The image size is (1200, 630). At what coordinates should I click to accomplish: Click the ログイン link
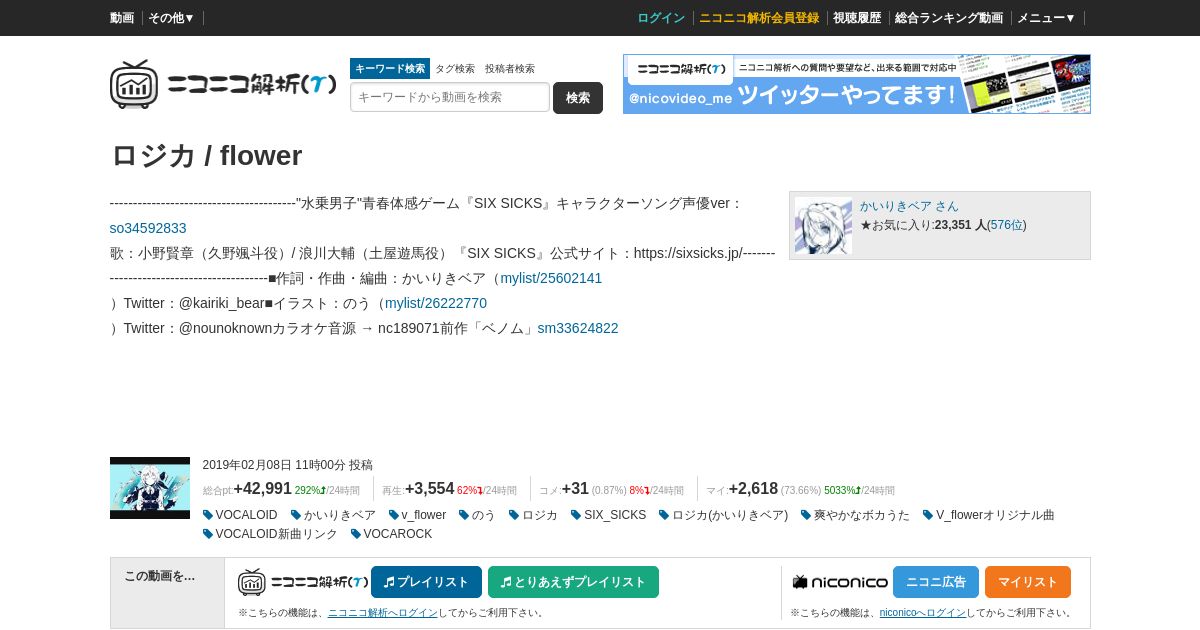coord(661,18)
